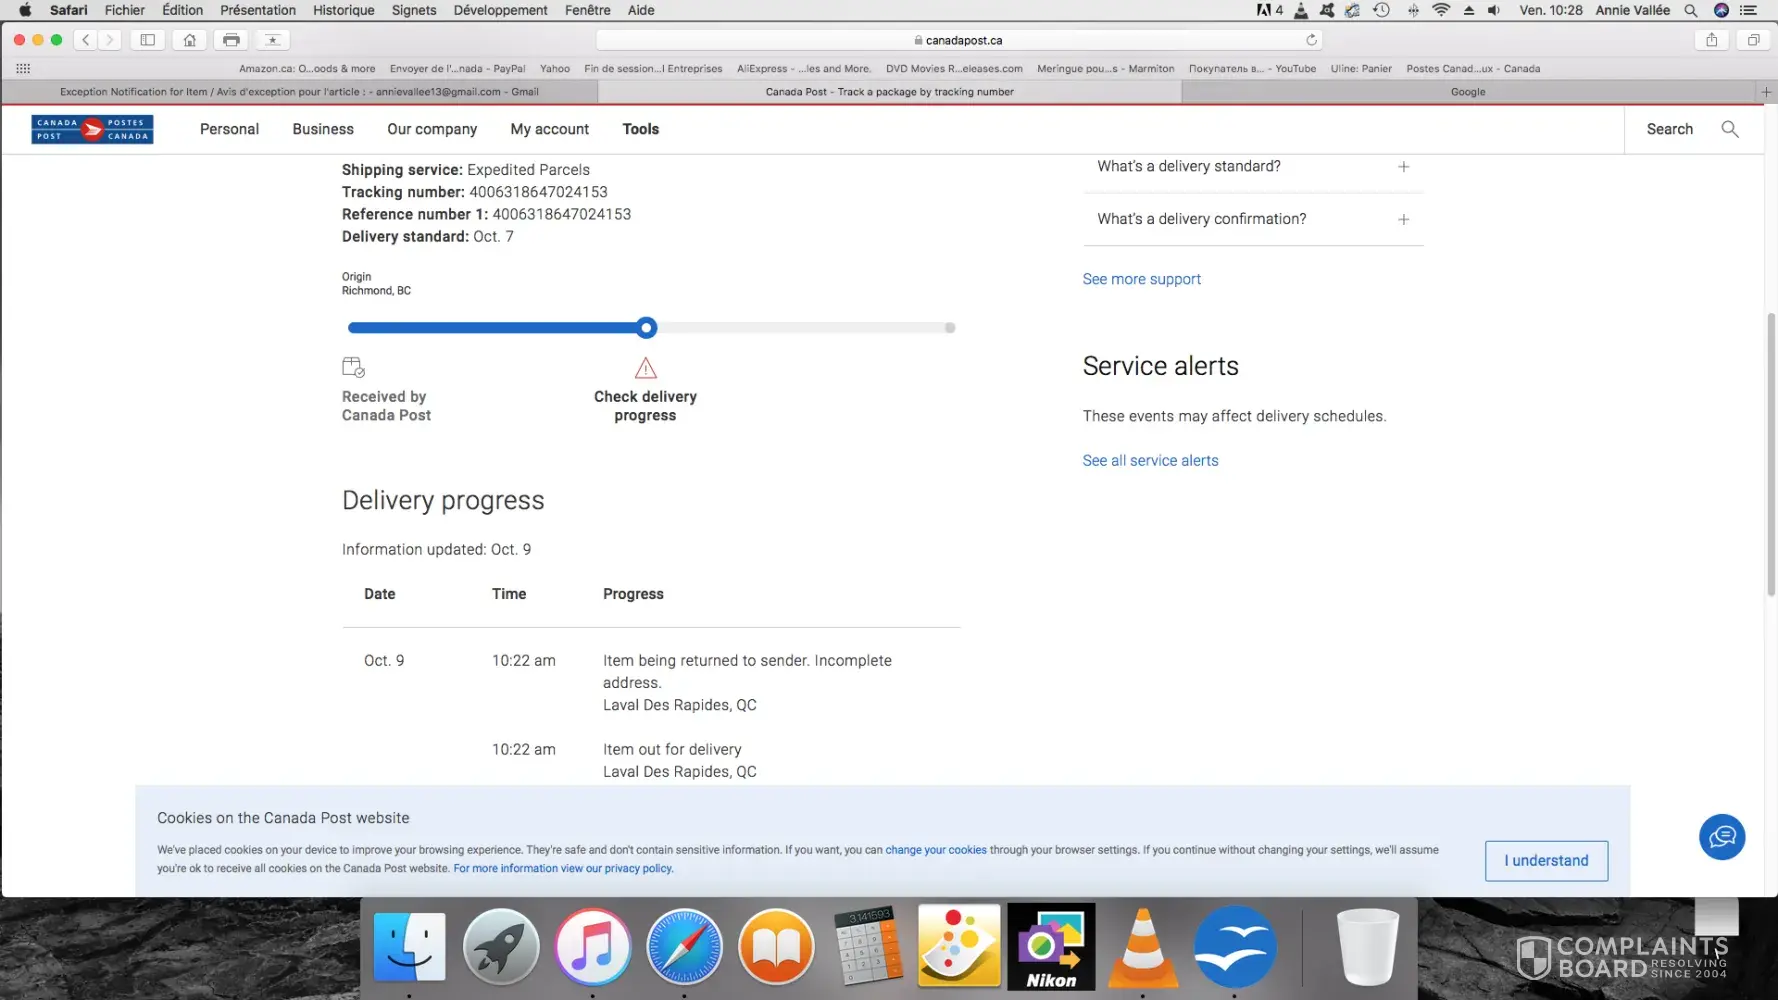
Task: Click the Safari home toolbar icon
Action: click(189, 40)
